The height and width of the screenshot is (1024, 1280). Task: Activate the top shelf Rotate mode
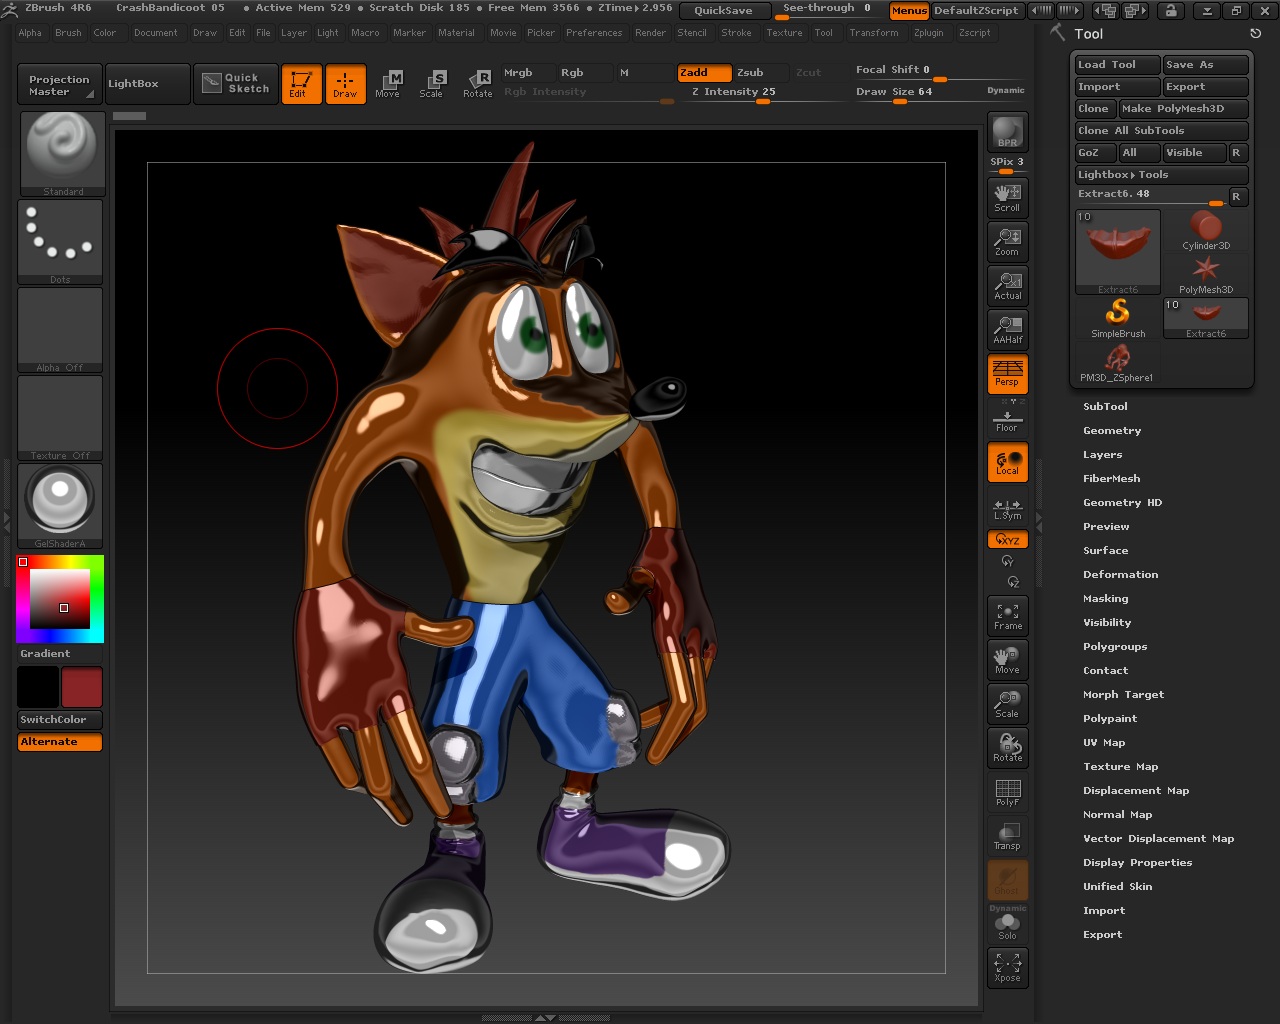[x=478, y=84]
